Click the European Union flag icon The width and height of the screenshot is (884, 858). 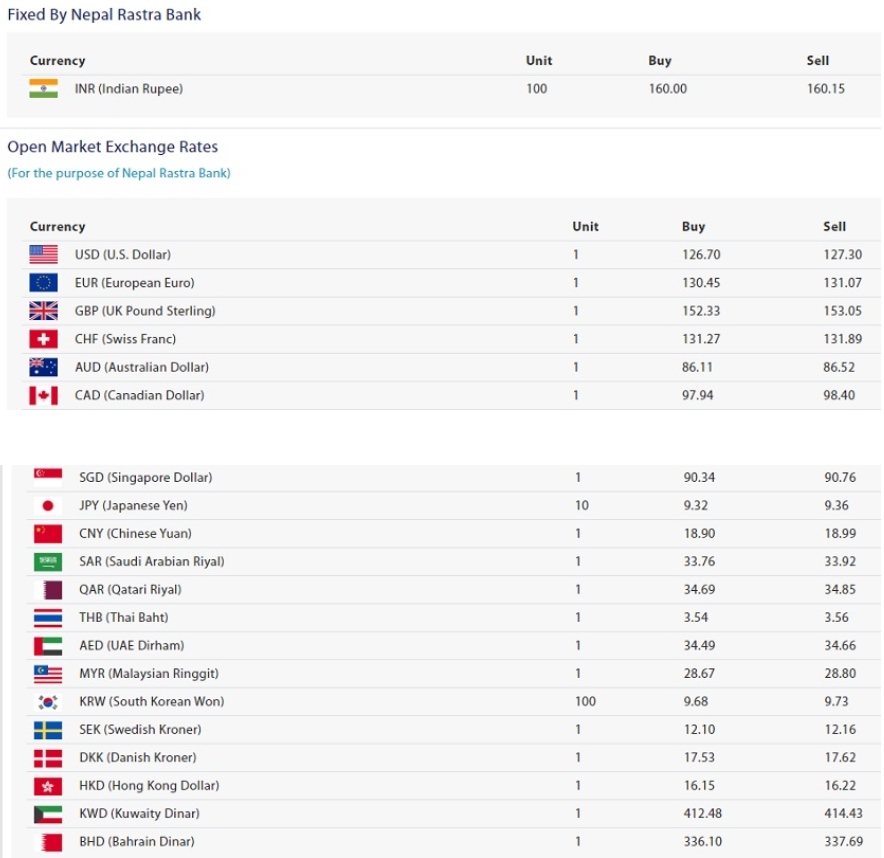coord(43,282)
